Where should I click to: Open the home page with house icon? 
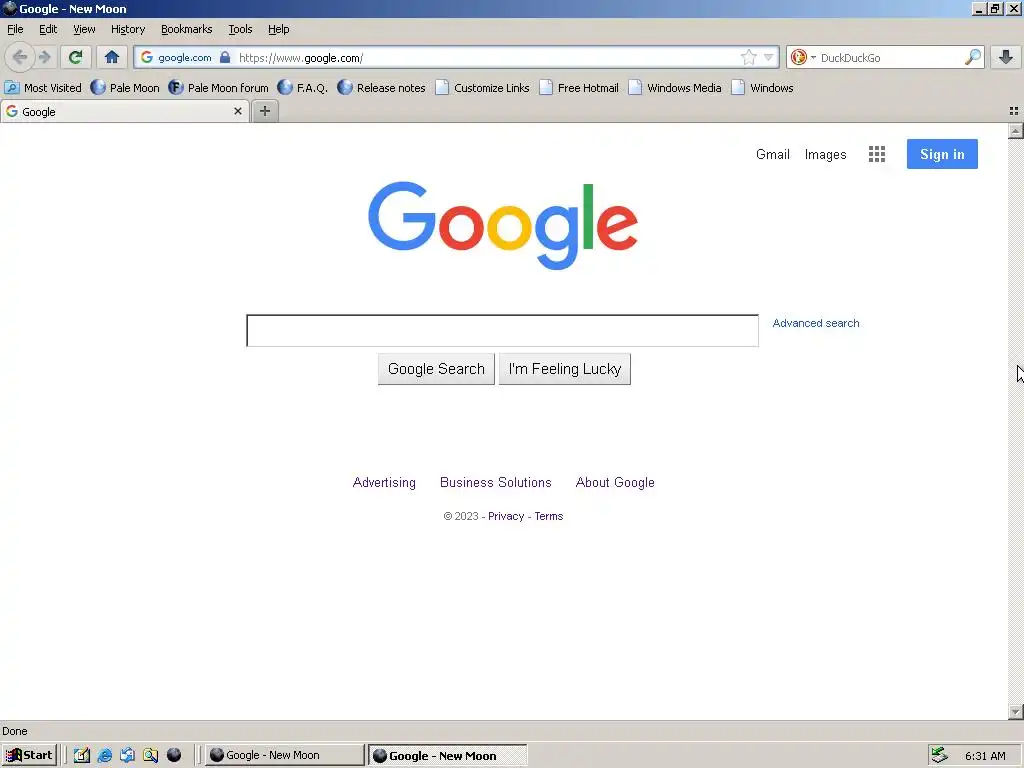(112, 57)
